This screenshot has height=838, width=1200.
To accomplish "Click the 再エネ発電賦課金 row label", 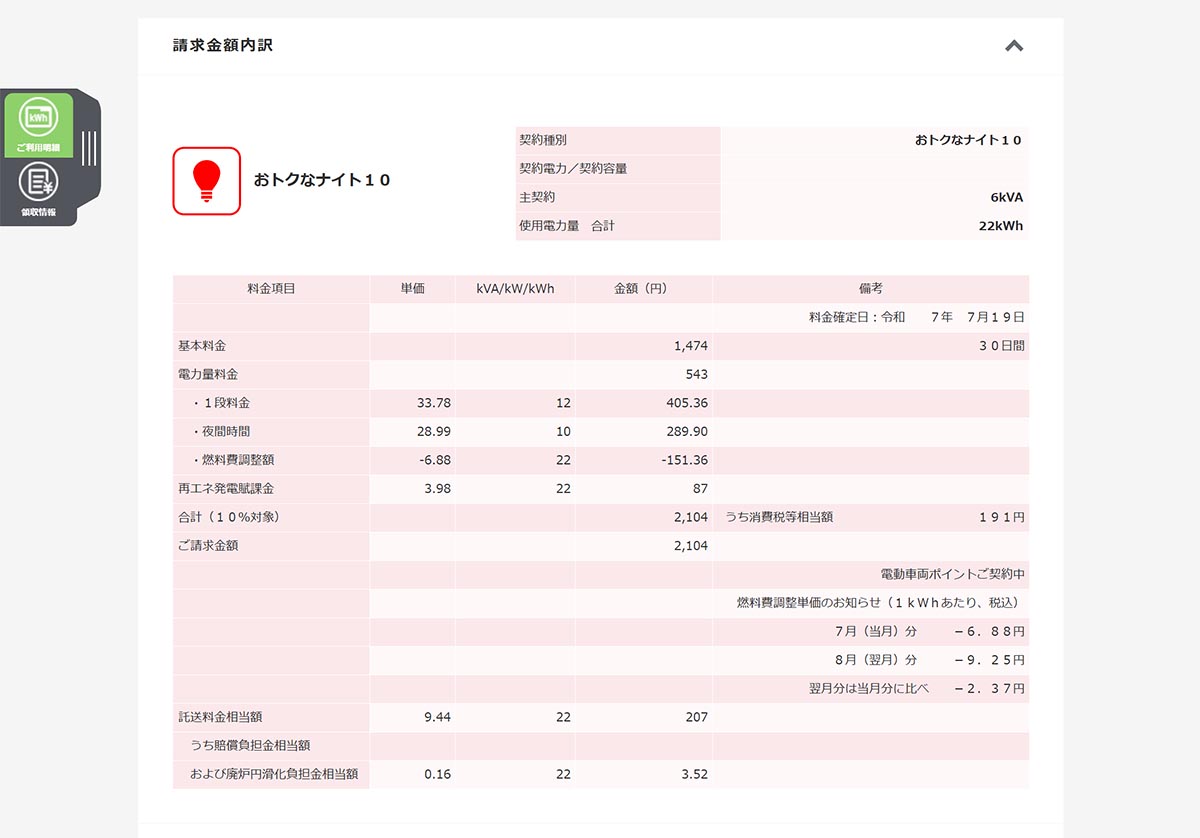I will [226, 489].
